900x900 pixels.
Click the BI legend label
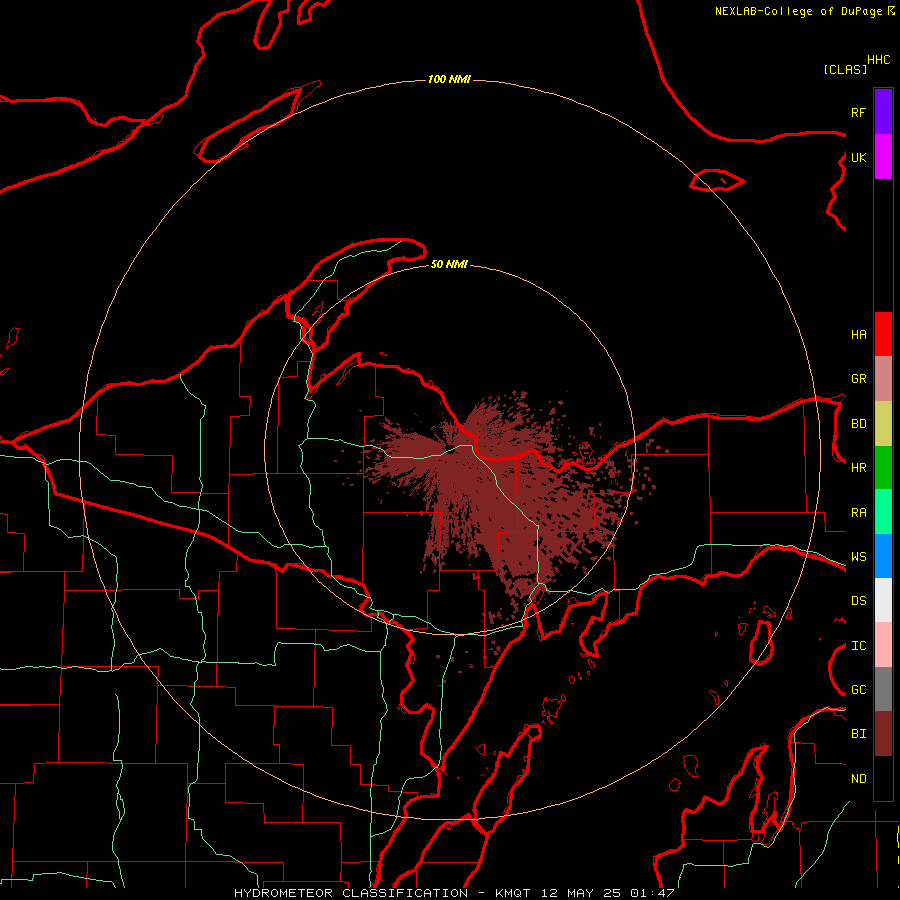(x=858, y=734)
